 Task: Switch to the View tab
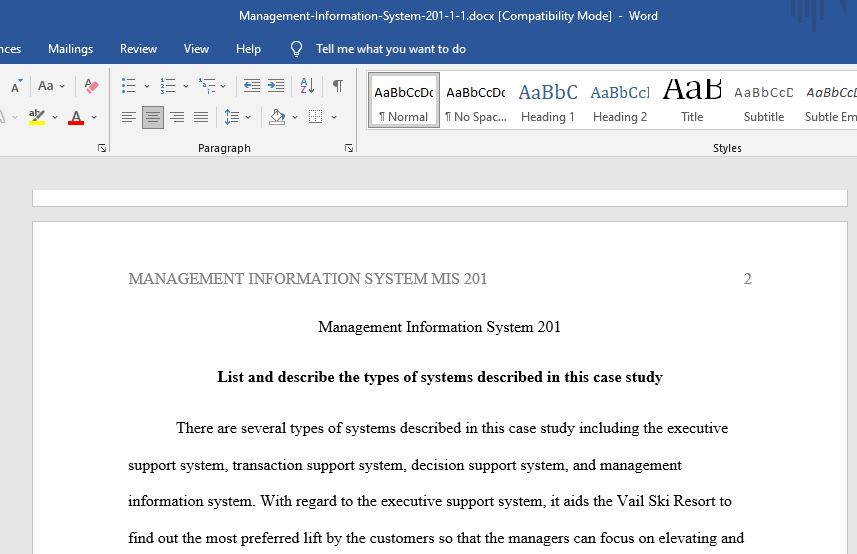(x=196, y=49)
